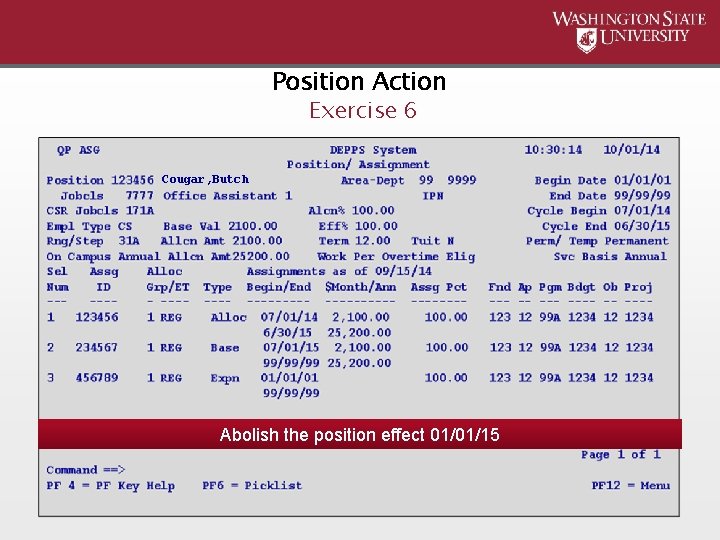This screenshot has width=720, height=540.
Task: Click the Term value 12.00
Action: [372, 241]
